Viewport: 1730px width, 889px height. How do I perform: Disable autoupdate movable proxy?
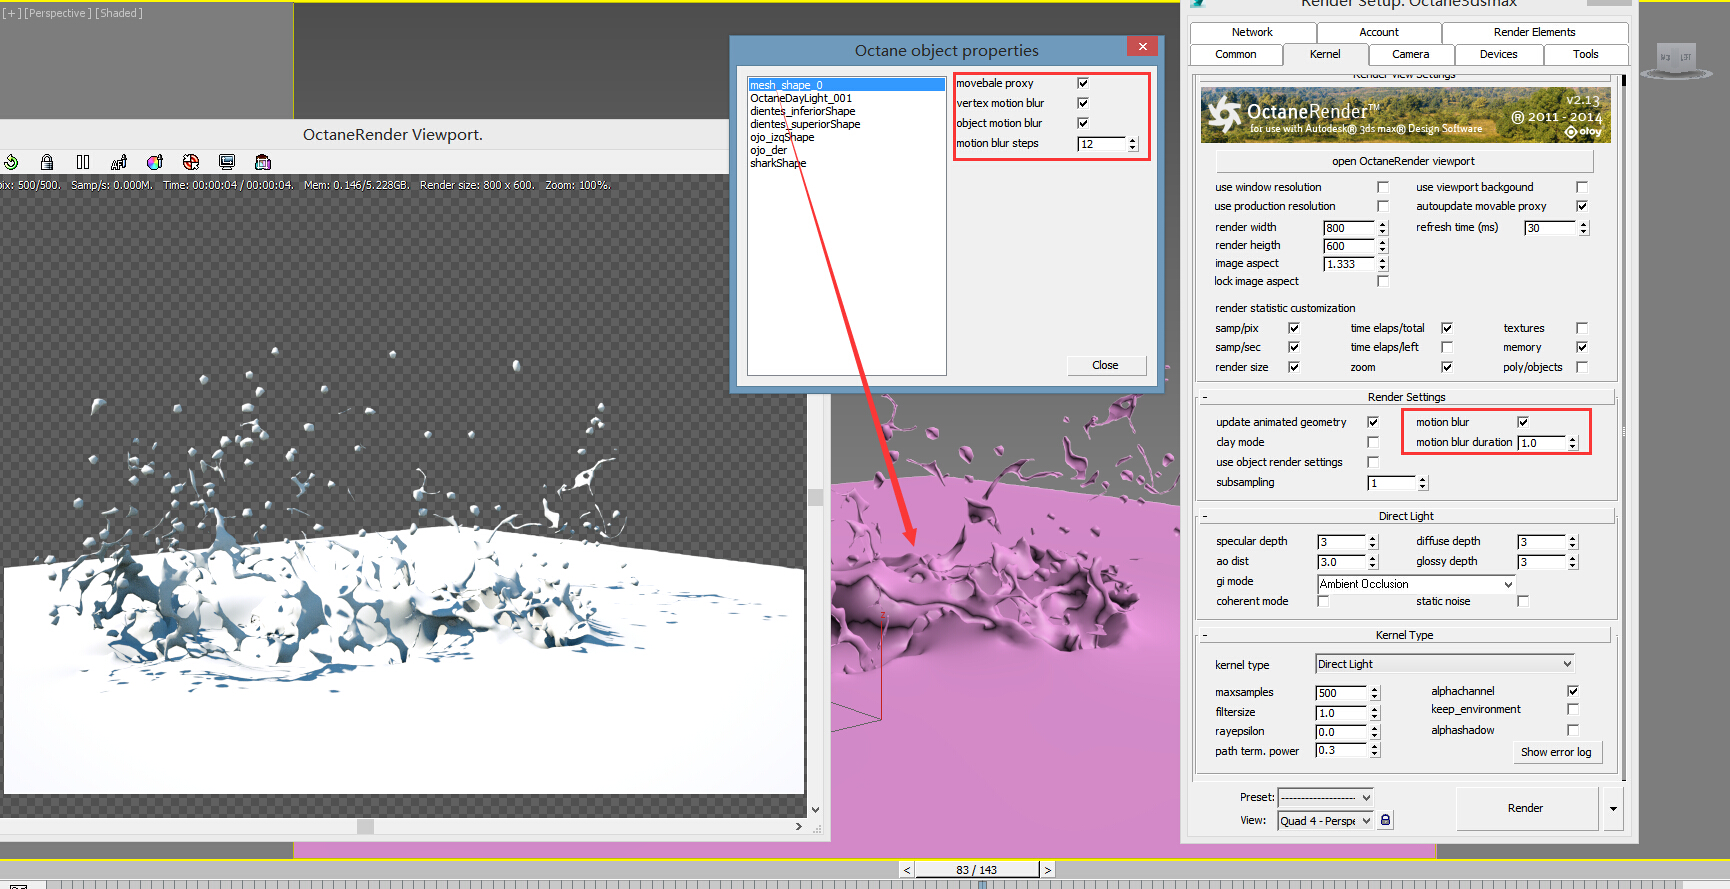1582,206
